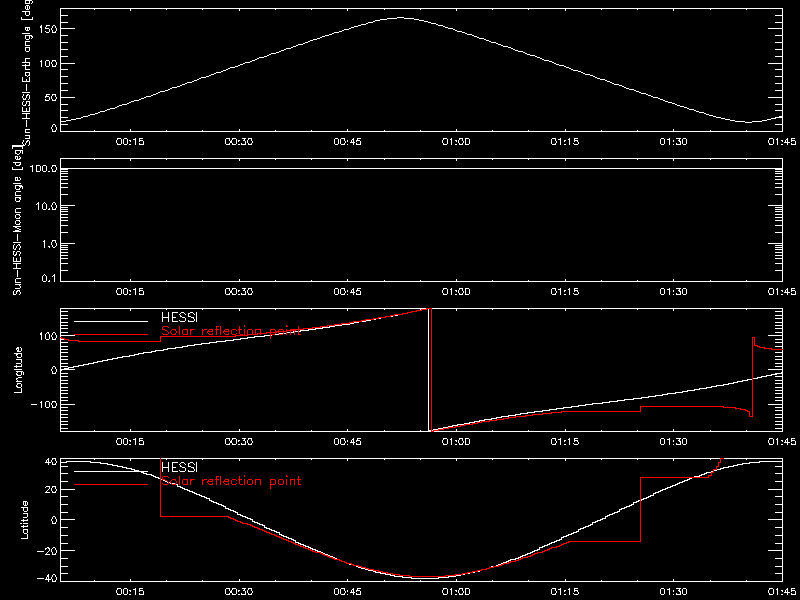This screenshot has width=800, height=600.
Task: Click the '-20' tick on Latitude axis
Action: pyautogui.click(x=46, y=551)
